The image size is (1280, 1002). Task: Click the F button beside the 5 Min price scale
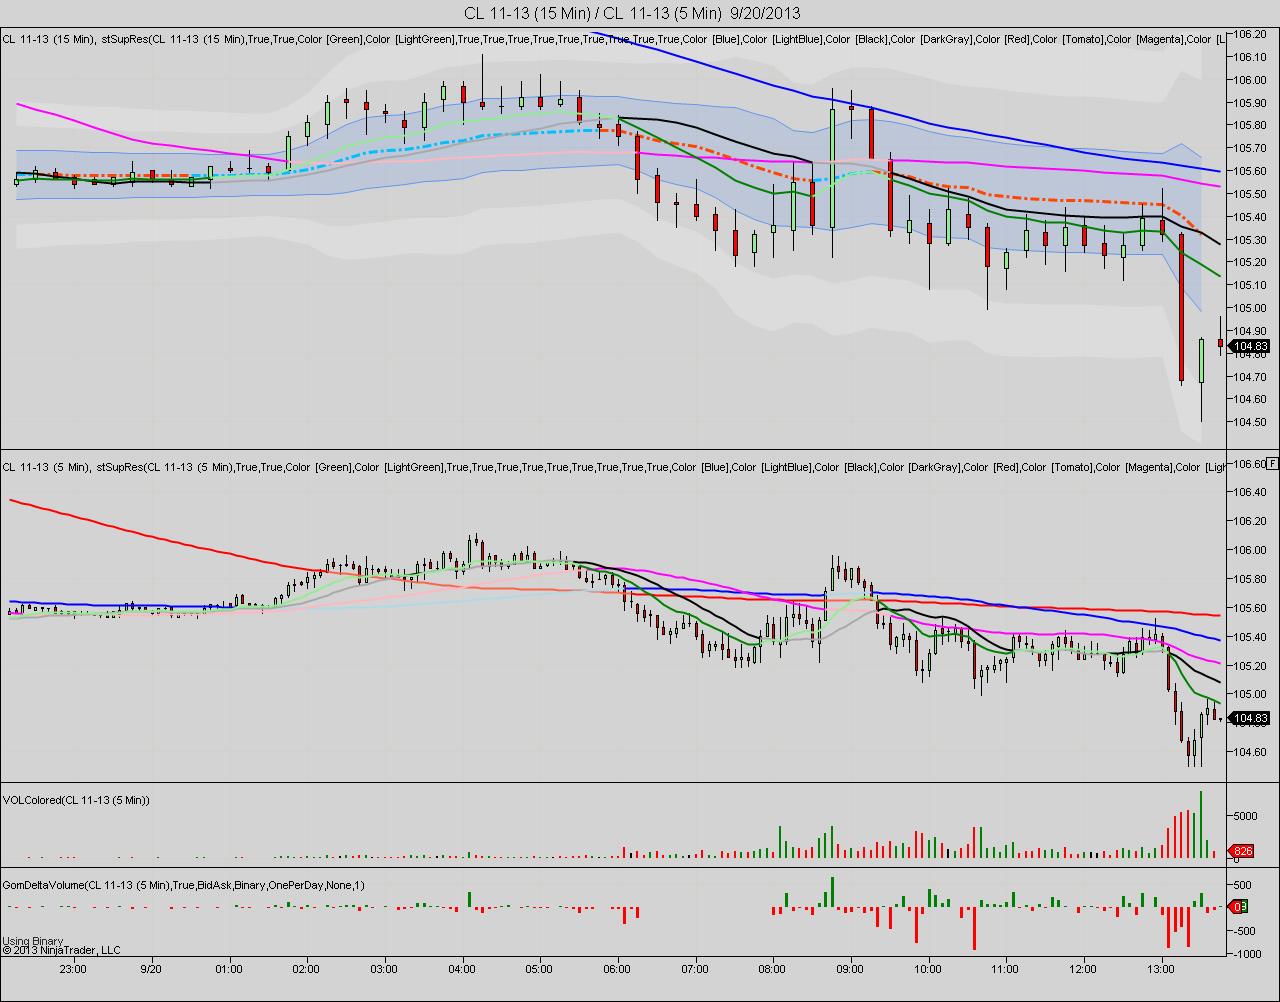[x=1272, y=464]
